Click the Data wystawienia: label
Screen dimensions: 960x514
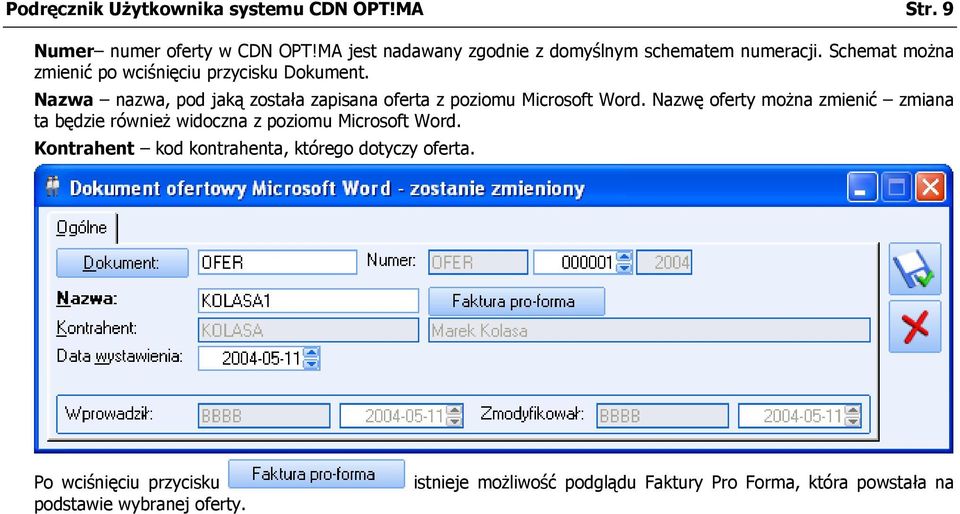click(x=119, y=356)
